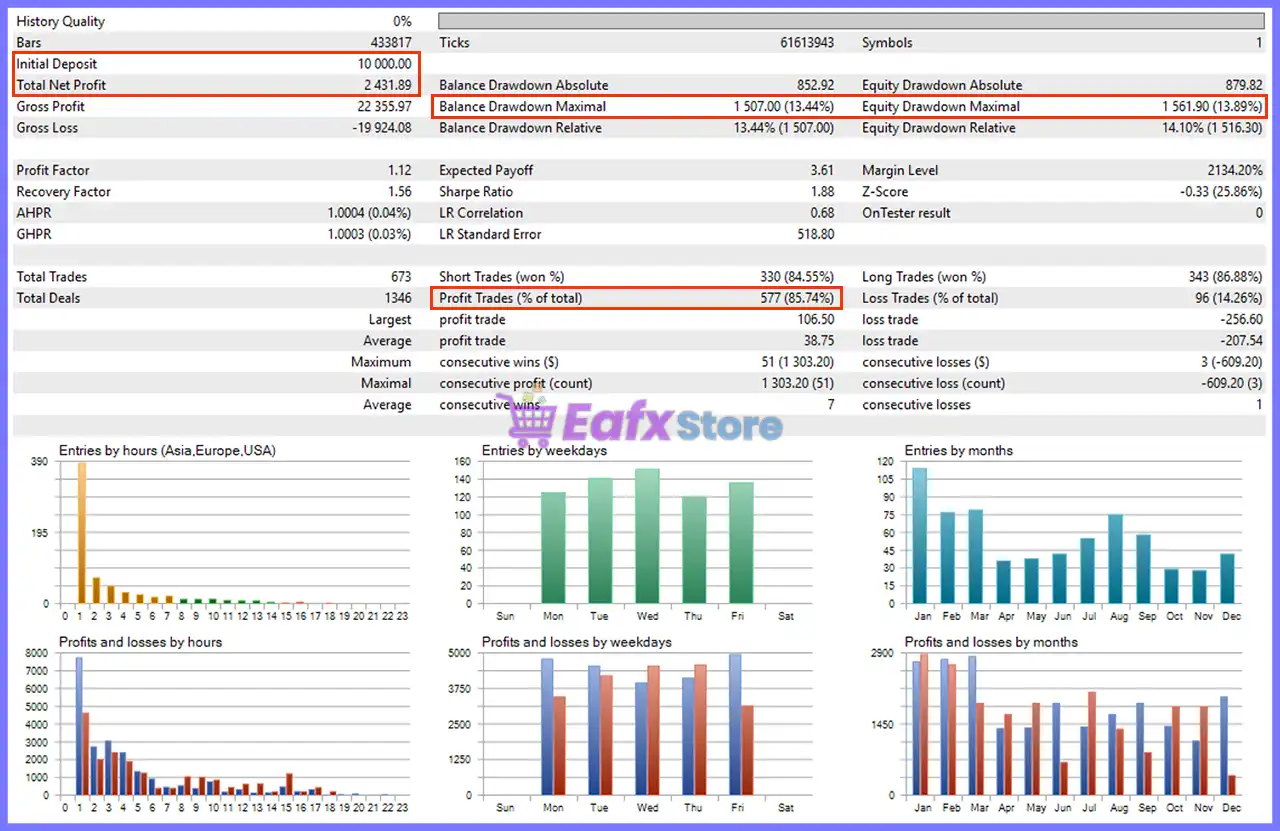Click the Gross Profit value '22 355.97'
Screen dimensions: 1280x831
coord(384,106)
